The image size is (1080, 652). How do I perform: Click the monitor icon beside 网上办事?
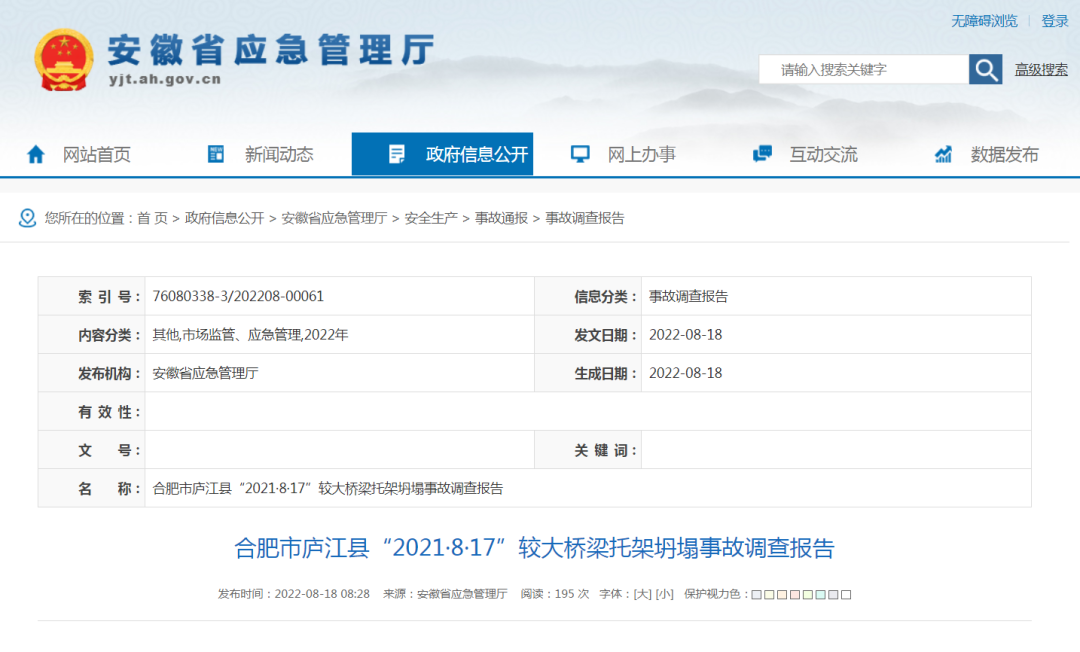click(x=580, y=154)
